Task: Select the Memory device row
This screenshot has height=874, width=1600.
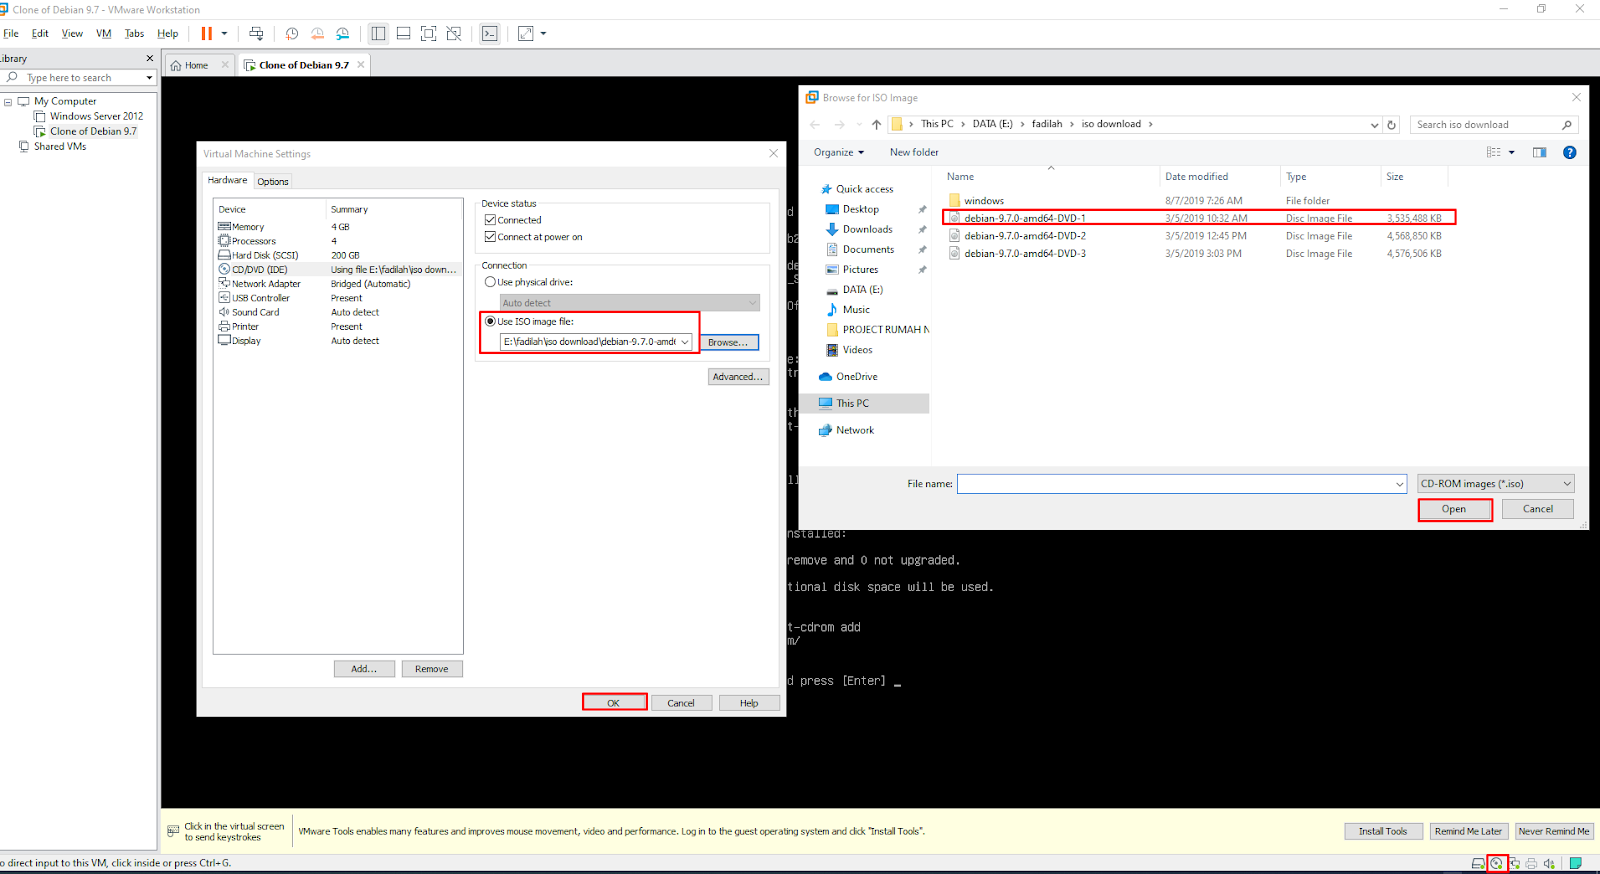Action: coord(337,227)
